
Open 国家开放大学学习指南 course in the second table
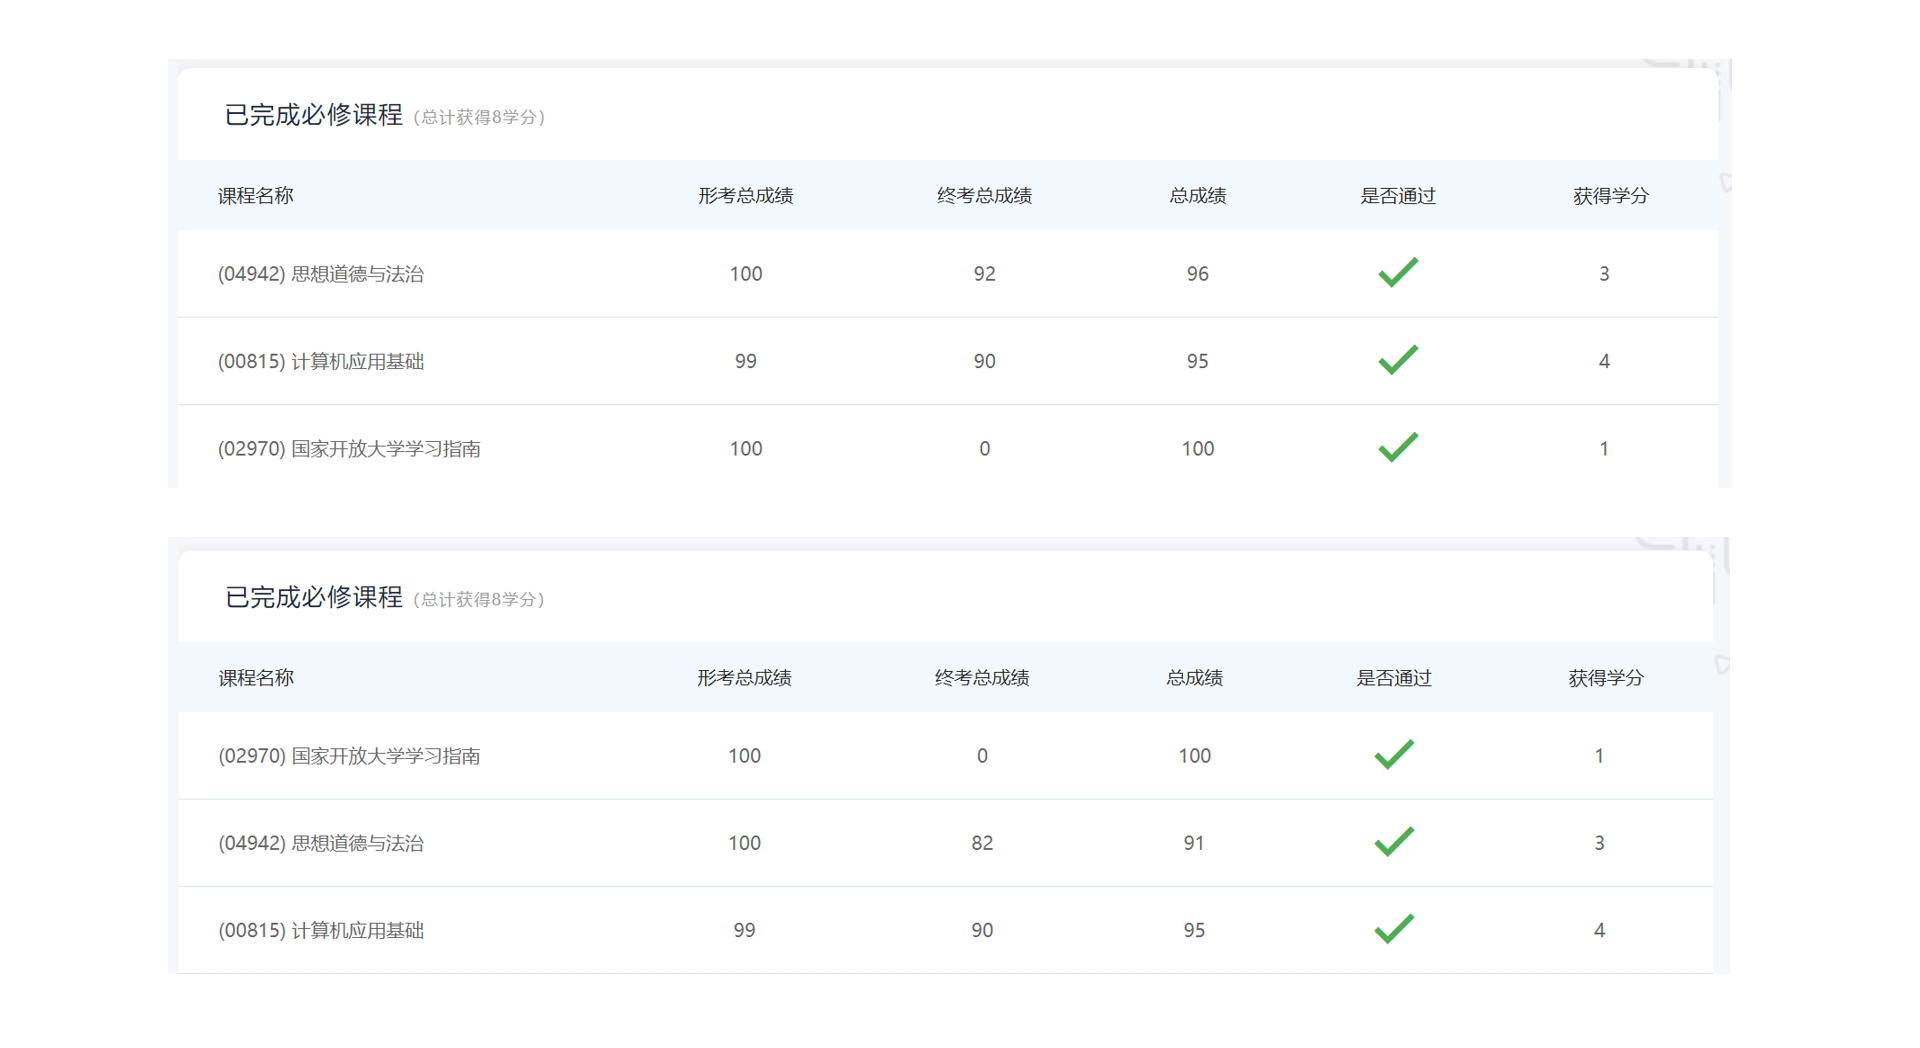click(349, 756)
